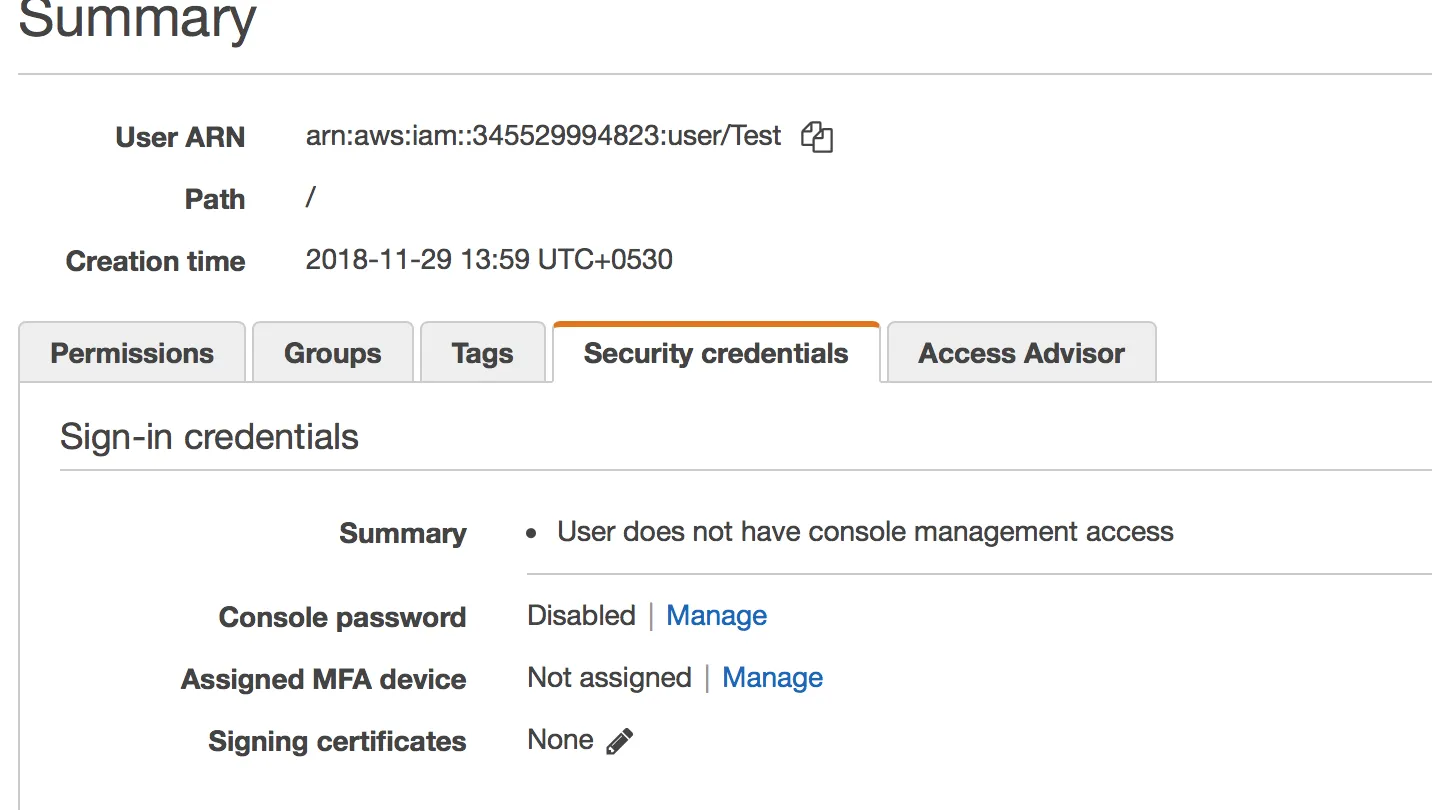1432x810 pixels.
Task: Click the Creation time timestamp value
Action: [x=489, y=260]
